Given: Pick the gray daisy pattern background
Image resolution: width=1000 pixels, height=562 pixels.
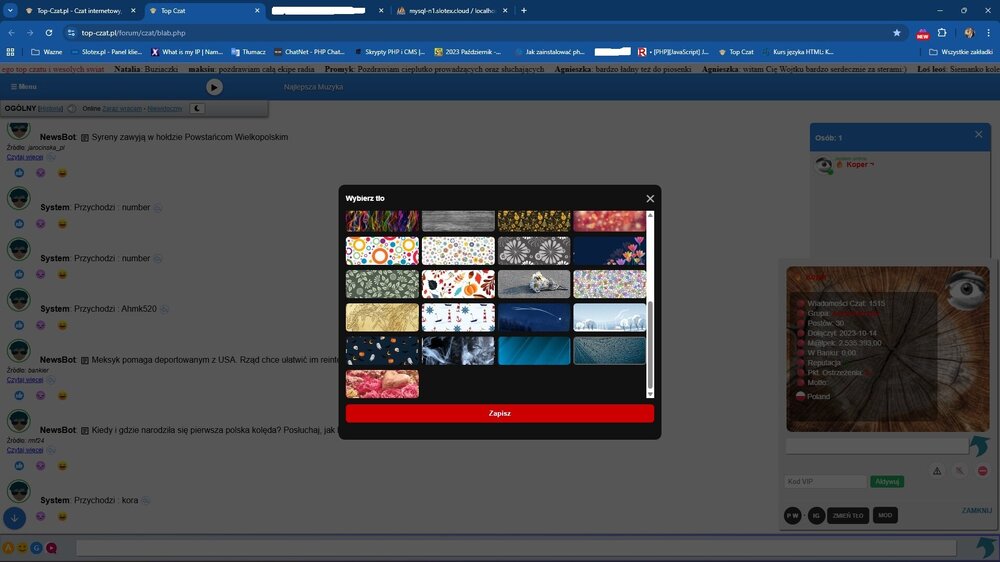Looking at the screenshot, I should click(x=534, y=251).
